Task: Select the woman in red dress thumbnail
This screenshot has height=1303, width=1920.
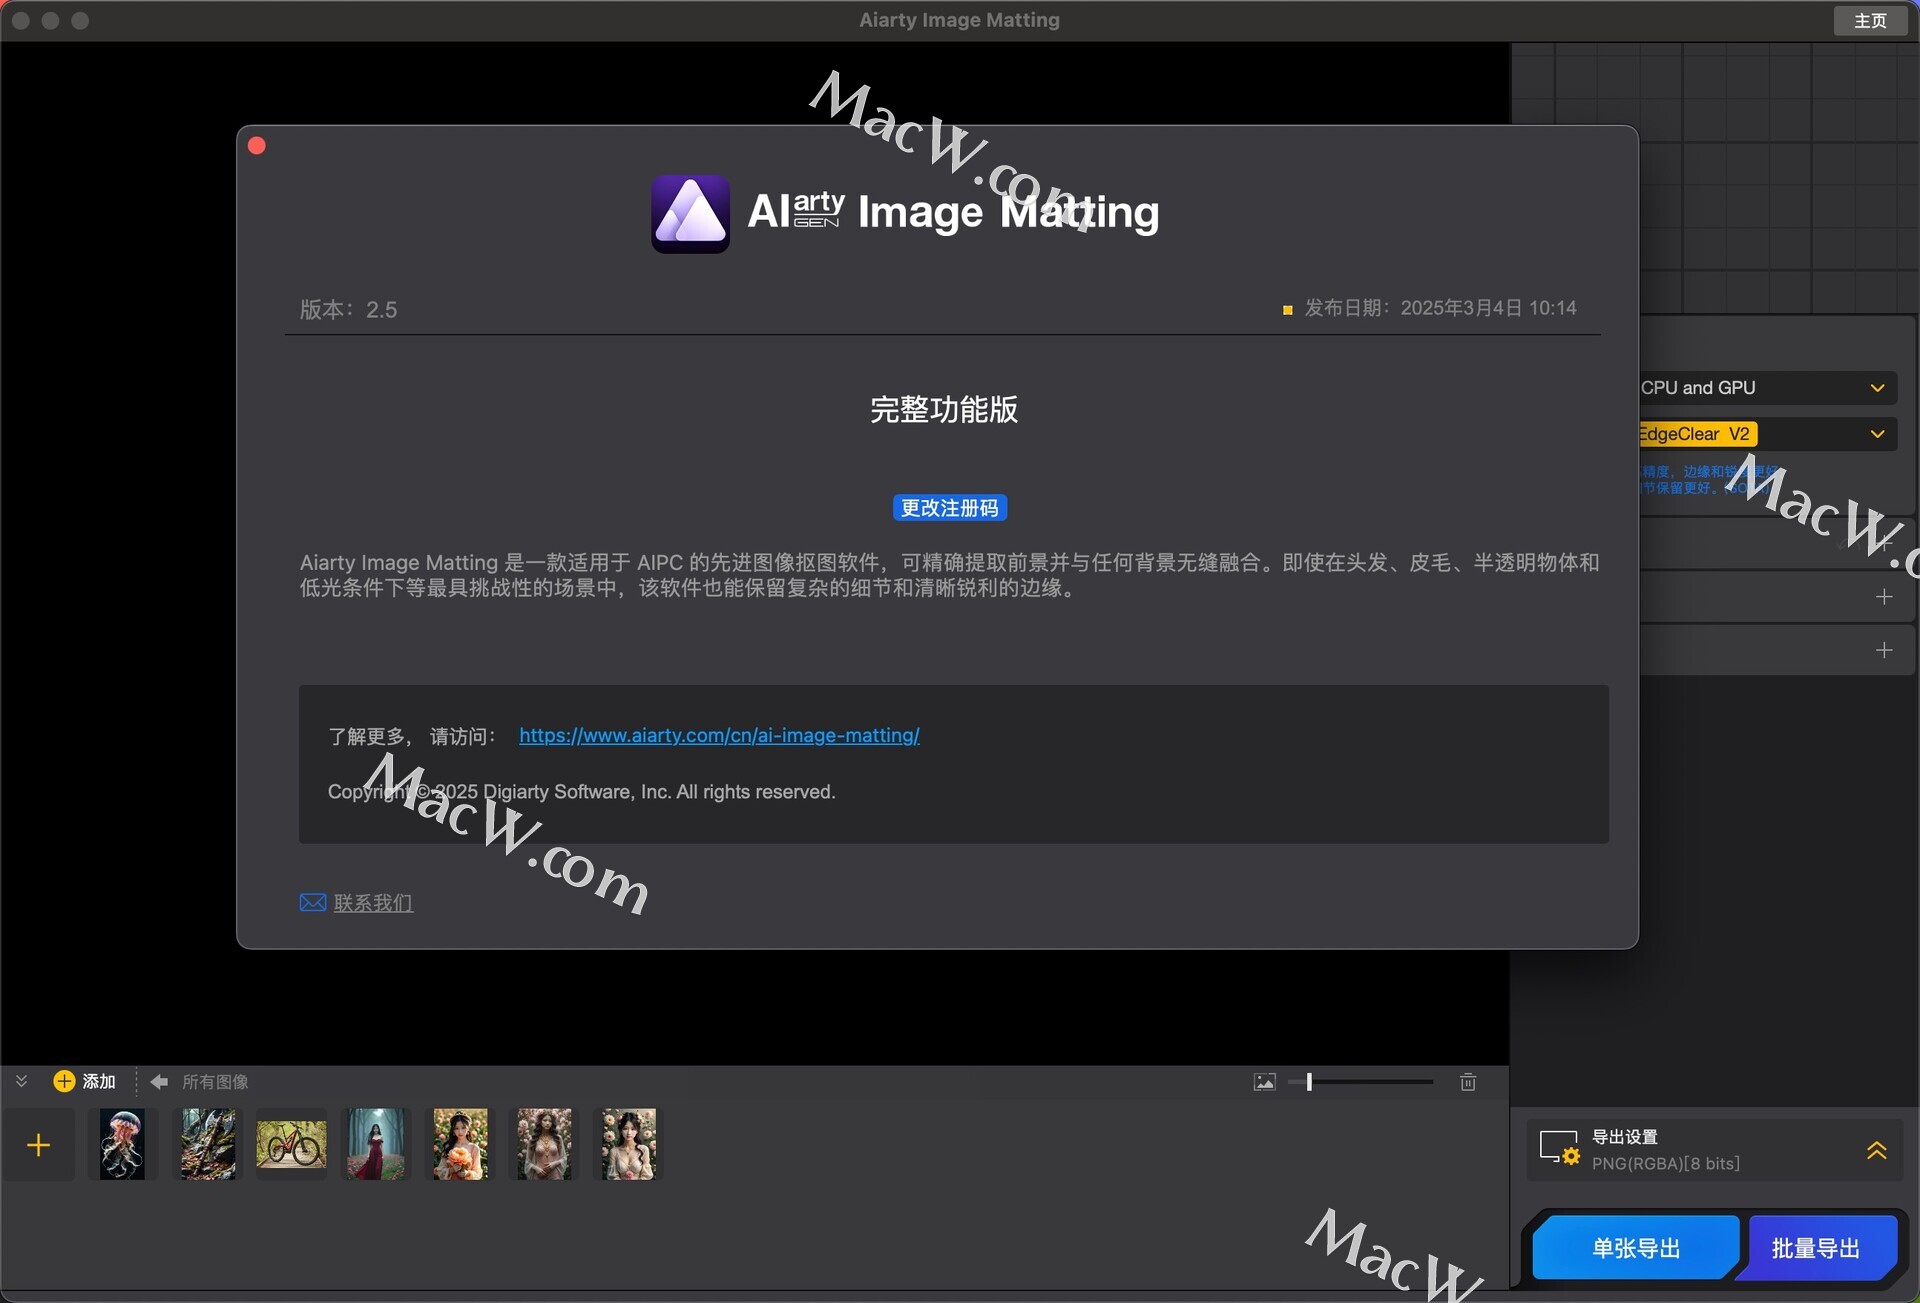Action: tap(376, 1144)
